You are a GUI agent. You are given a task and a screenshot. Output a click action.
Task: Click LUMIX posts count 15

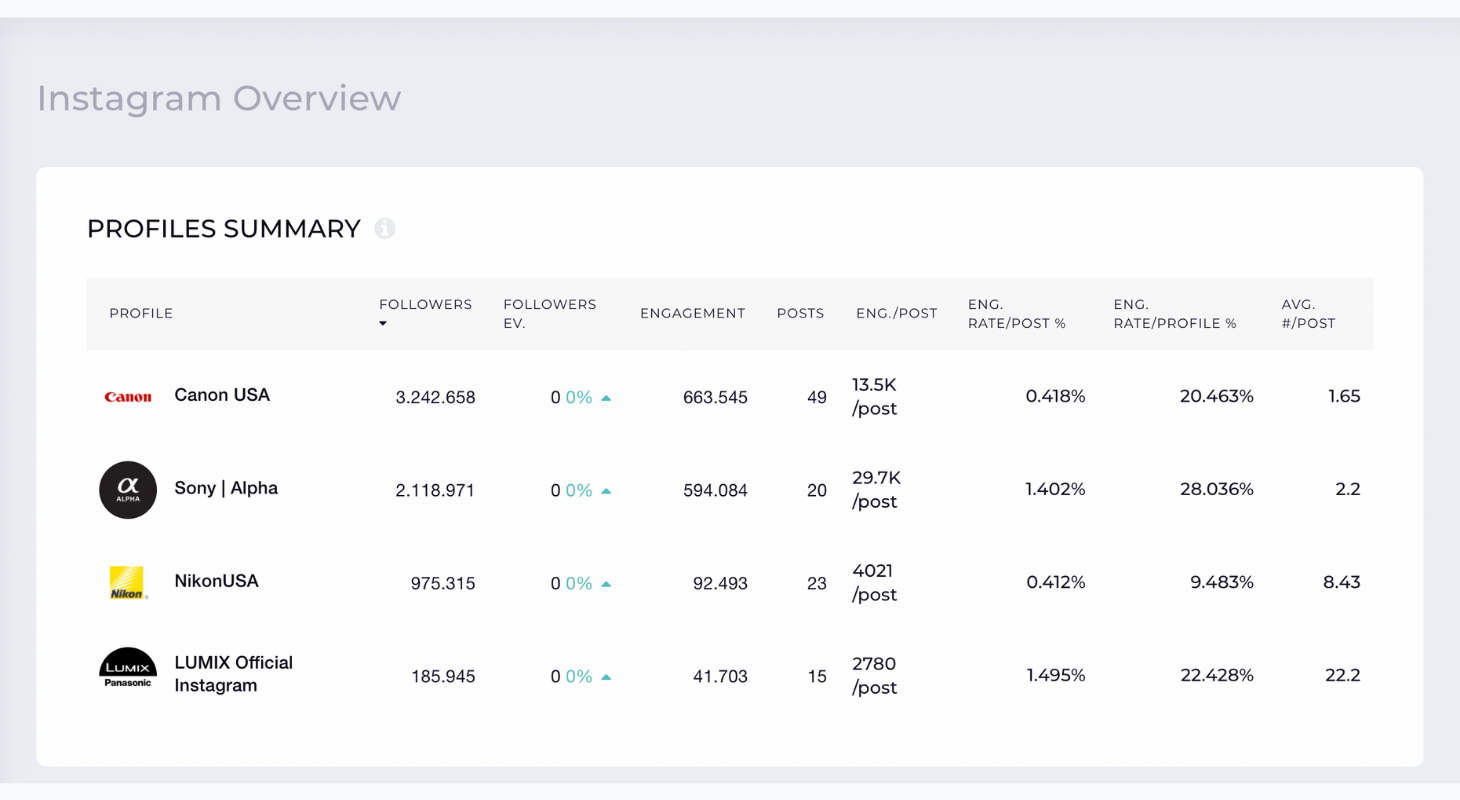pos(817,677)
